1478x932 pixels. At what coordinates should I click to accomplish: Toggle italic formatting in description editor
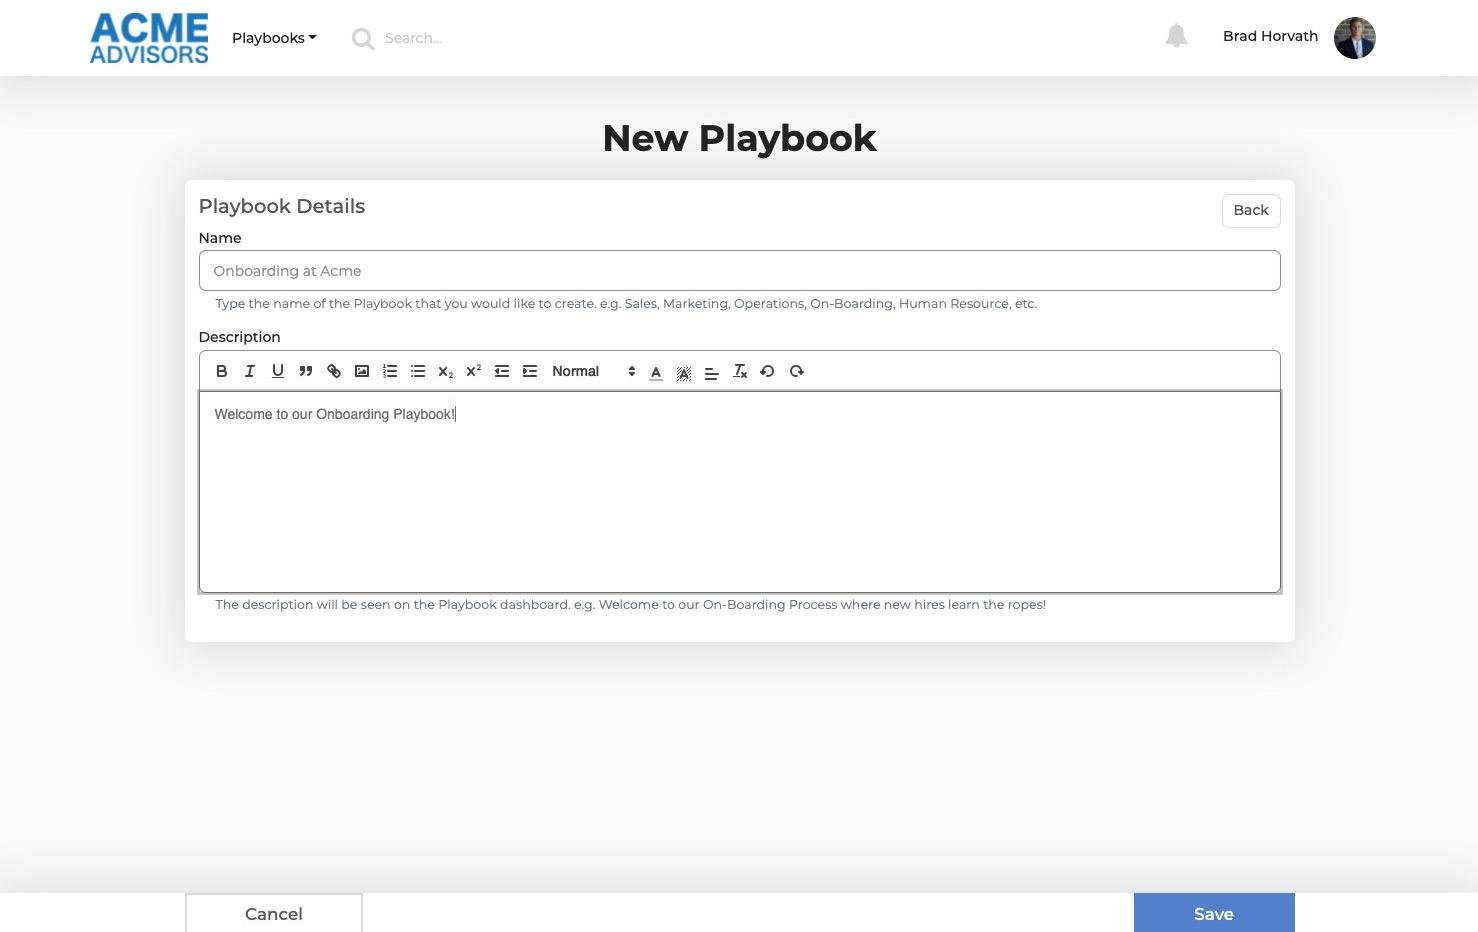[x=250, y=371]
